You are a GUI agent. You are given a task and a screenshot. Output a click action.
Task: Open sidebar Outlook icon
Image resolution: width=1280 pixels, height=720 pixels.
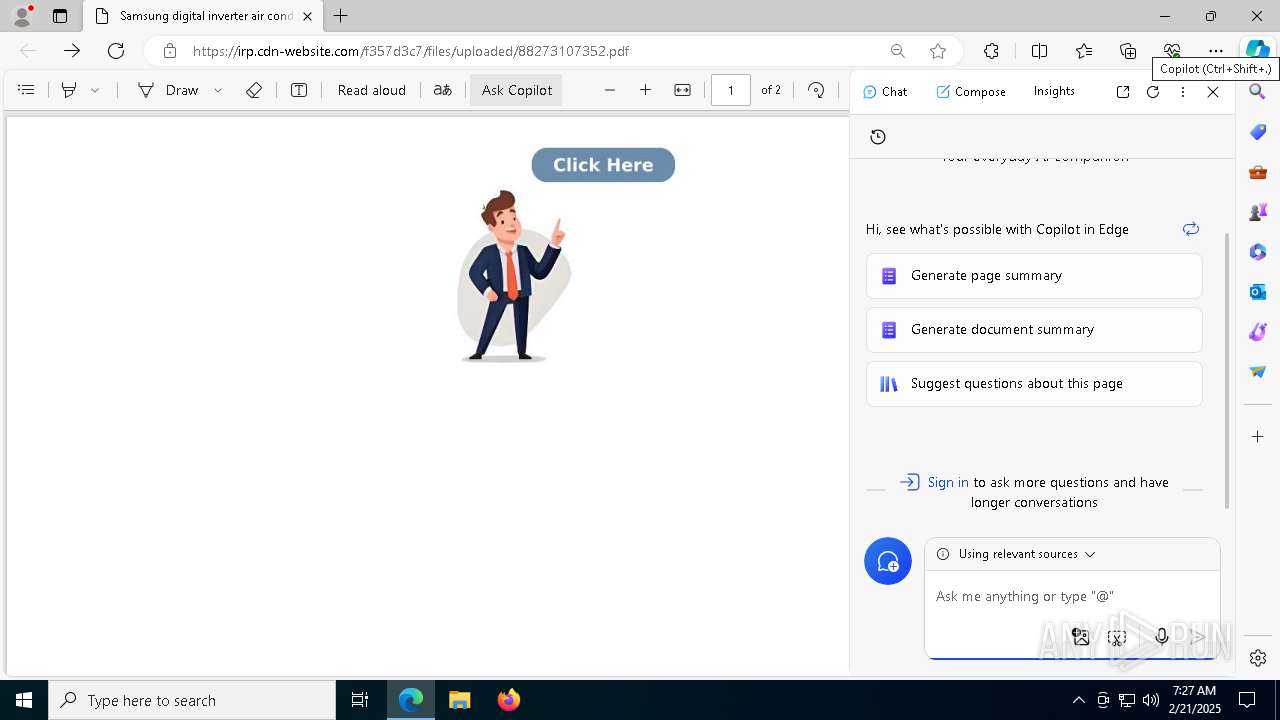1258,292
